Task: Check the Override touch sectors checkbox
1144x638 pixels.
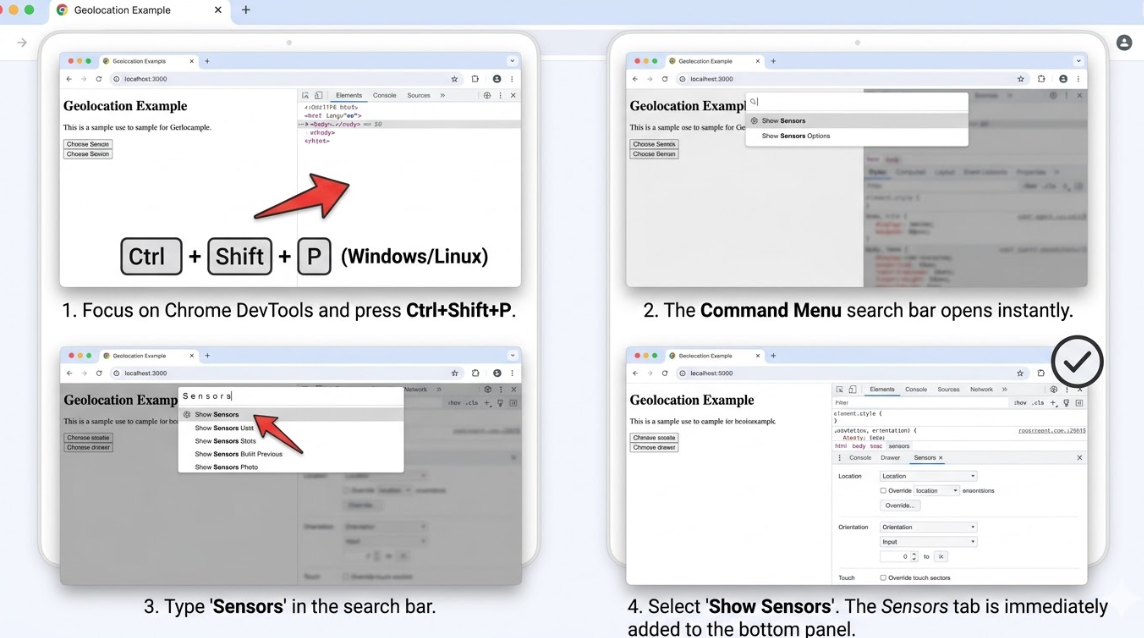Action: (x=884, y=577)
